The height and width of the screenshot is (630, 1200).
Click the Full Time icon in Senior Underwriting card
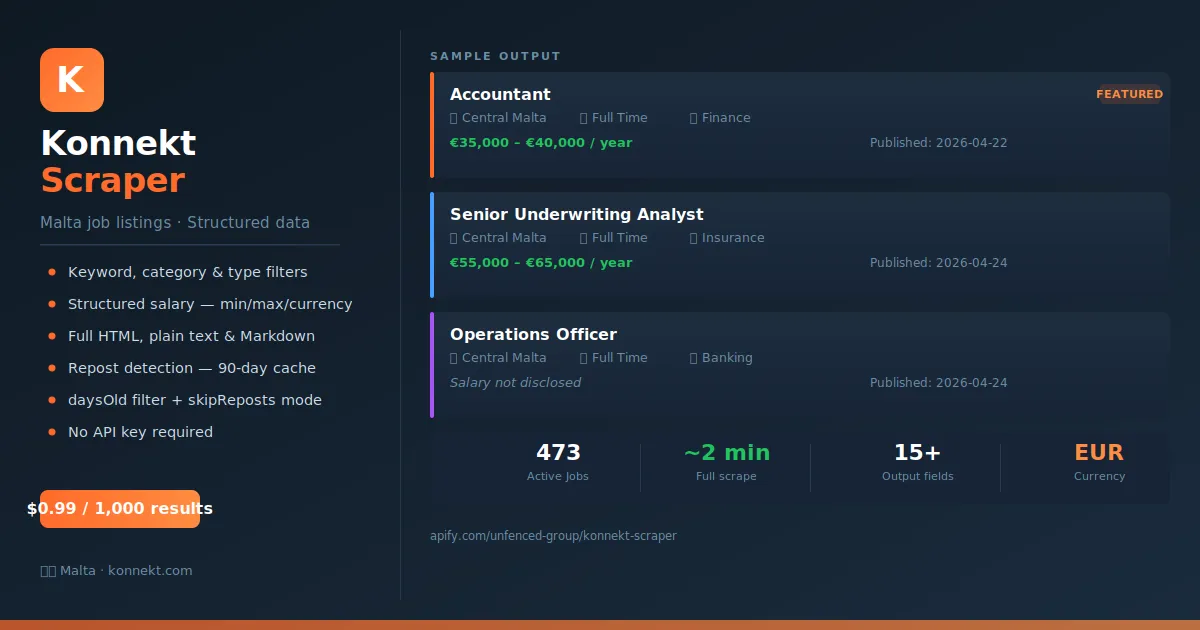583,238
